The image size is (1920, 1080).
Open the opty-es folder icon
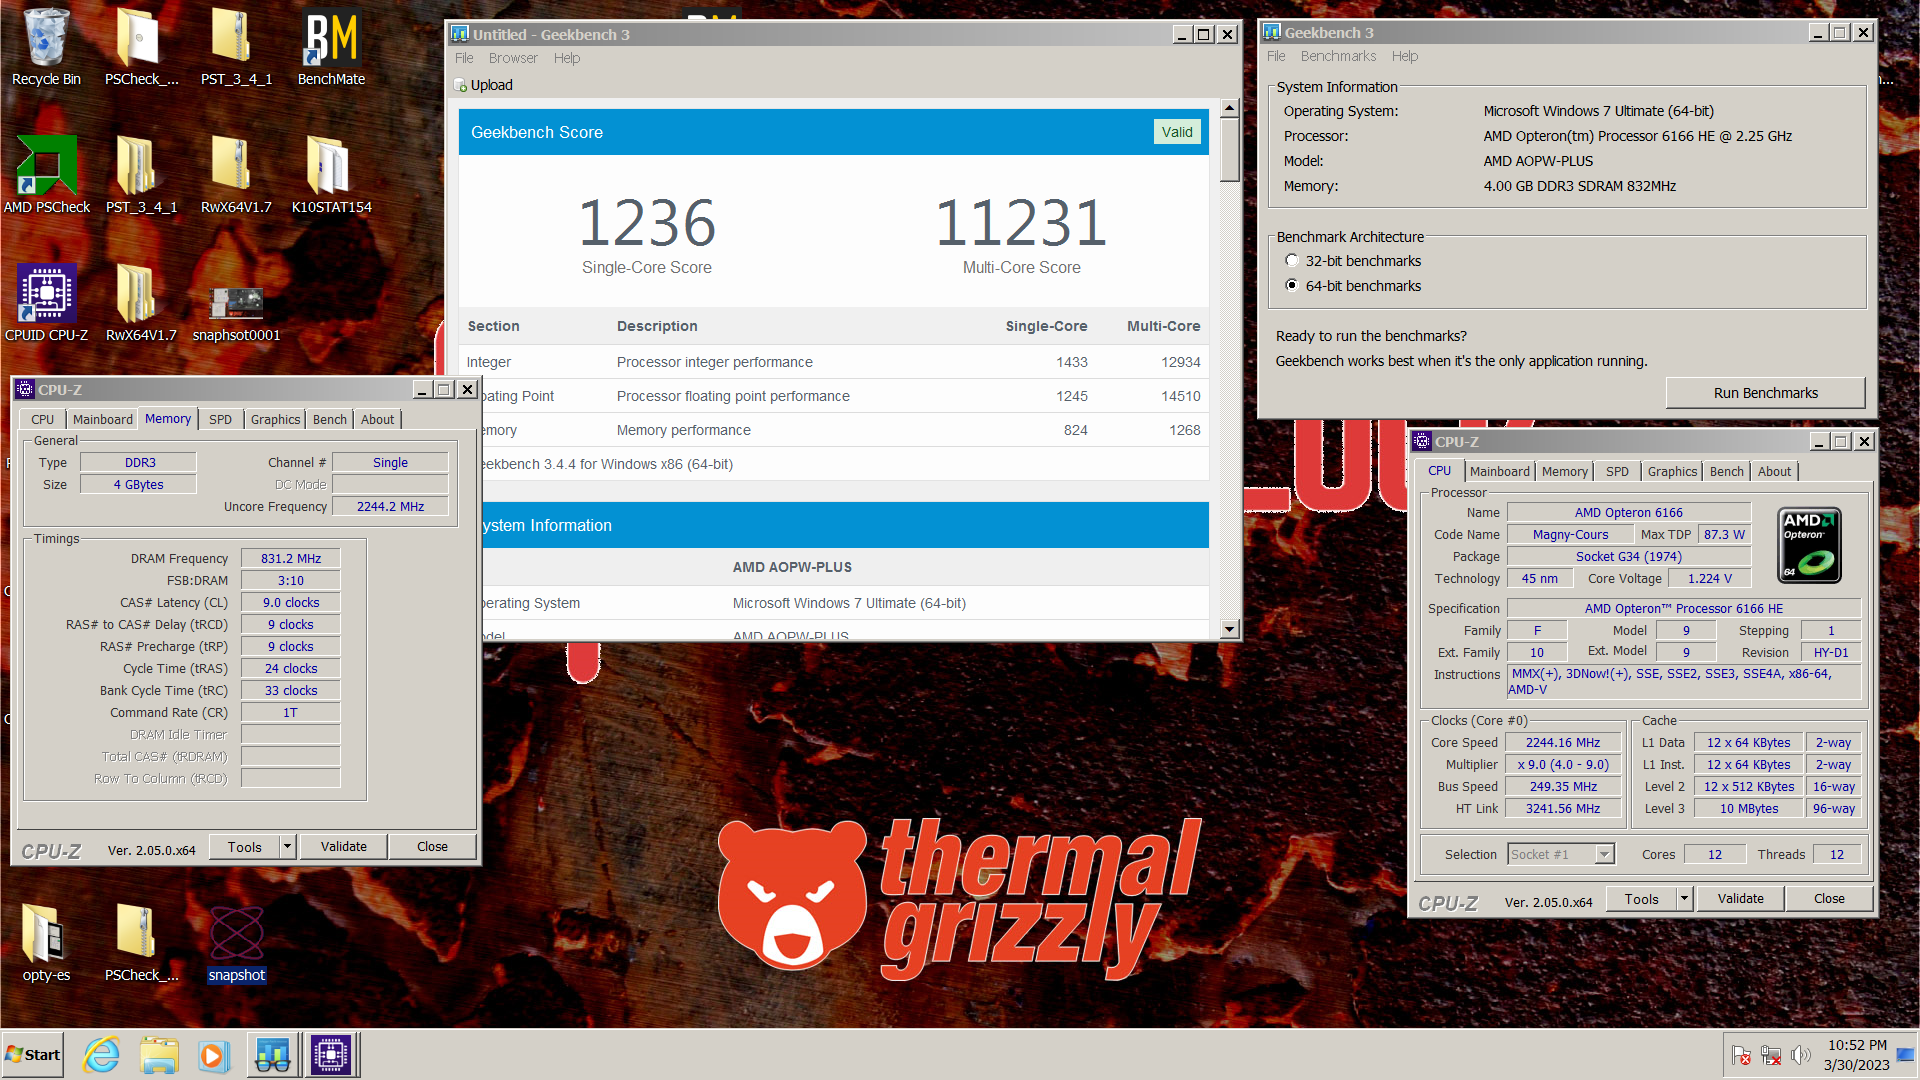pyautogui.click(x=46, y=944)
